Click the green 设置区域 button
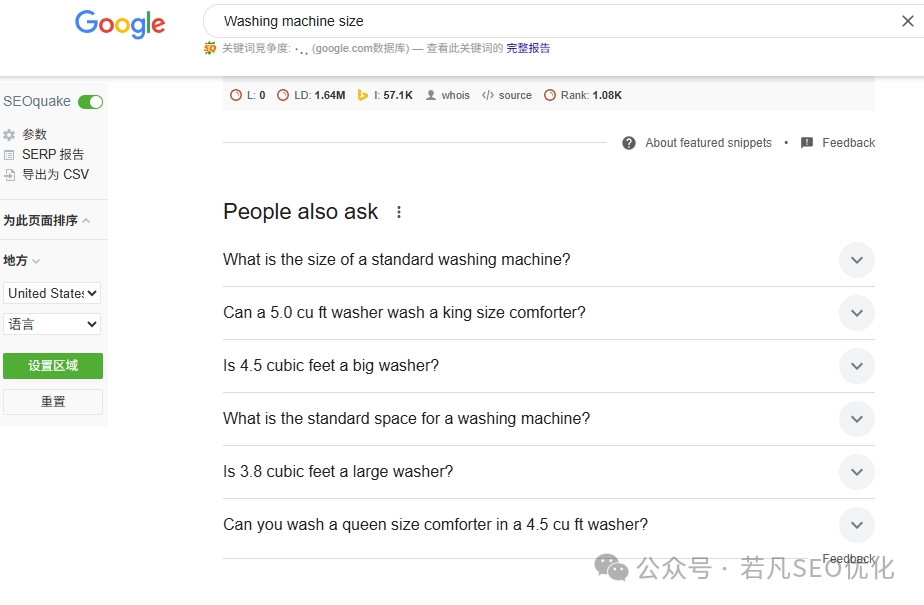The height and width of the screenshot is (605, 924). click(52, 366)
